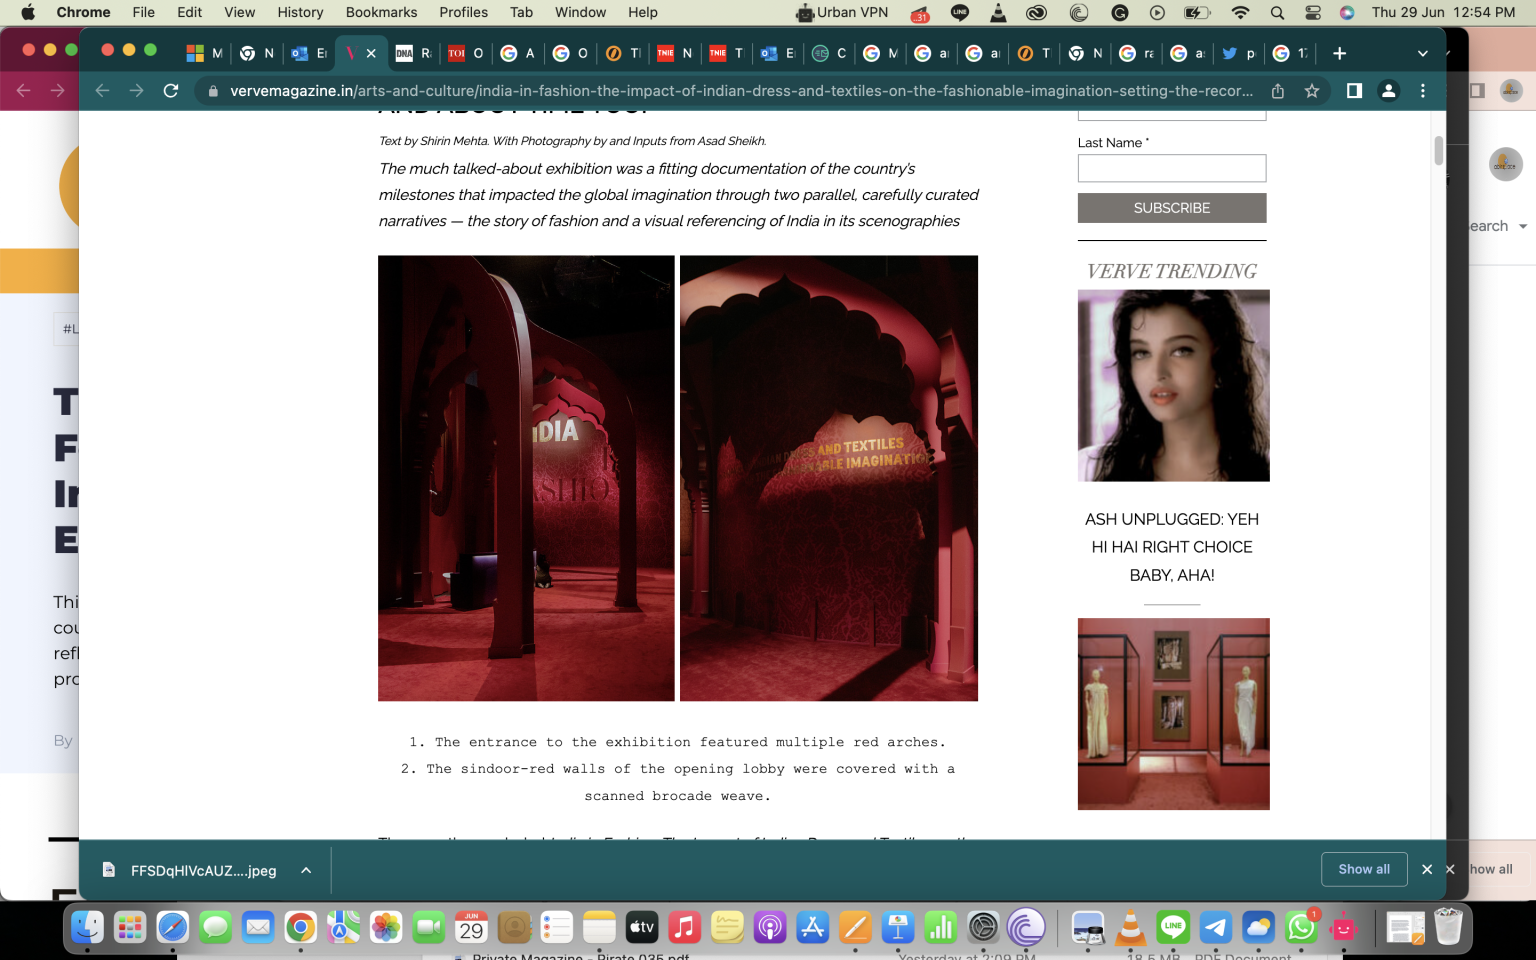Open the Tab menu
This screenshot has height=960, width=1536.
[521, 12]
